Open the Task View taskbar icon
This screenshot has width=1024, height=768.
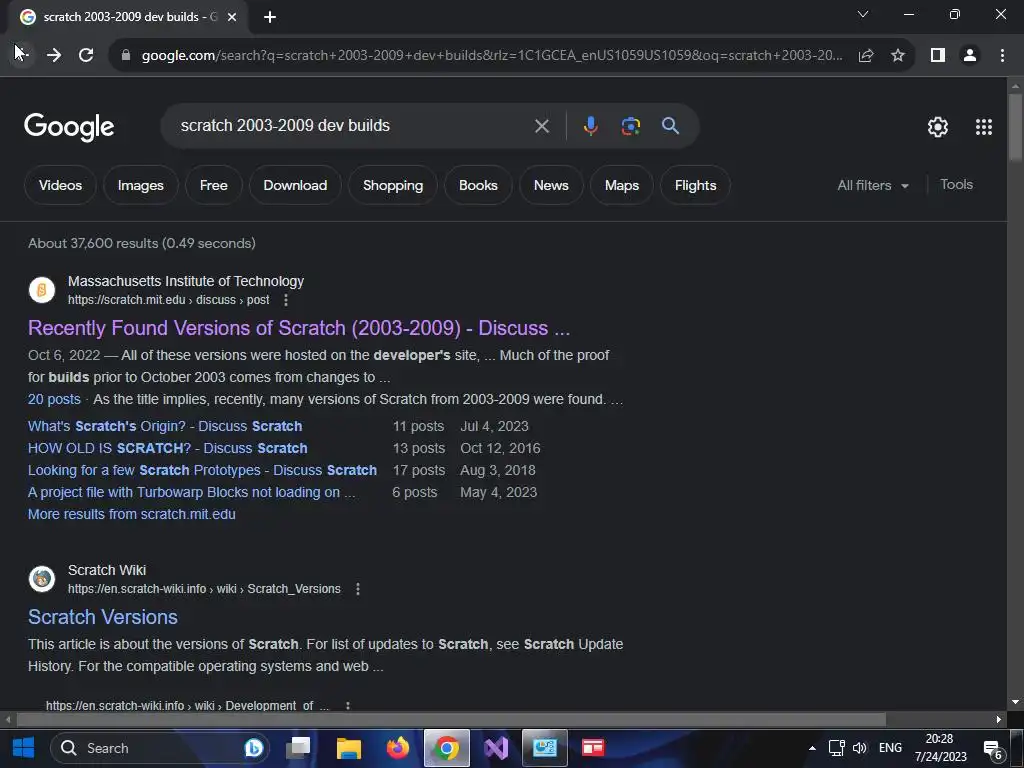click(x=298, y=748)
